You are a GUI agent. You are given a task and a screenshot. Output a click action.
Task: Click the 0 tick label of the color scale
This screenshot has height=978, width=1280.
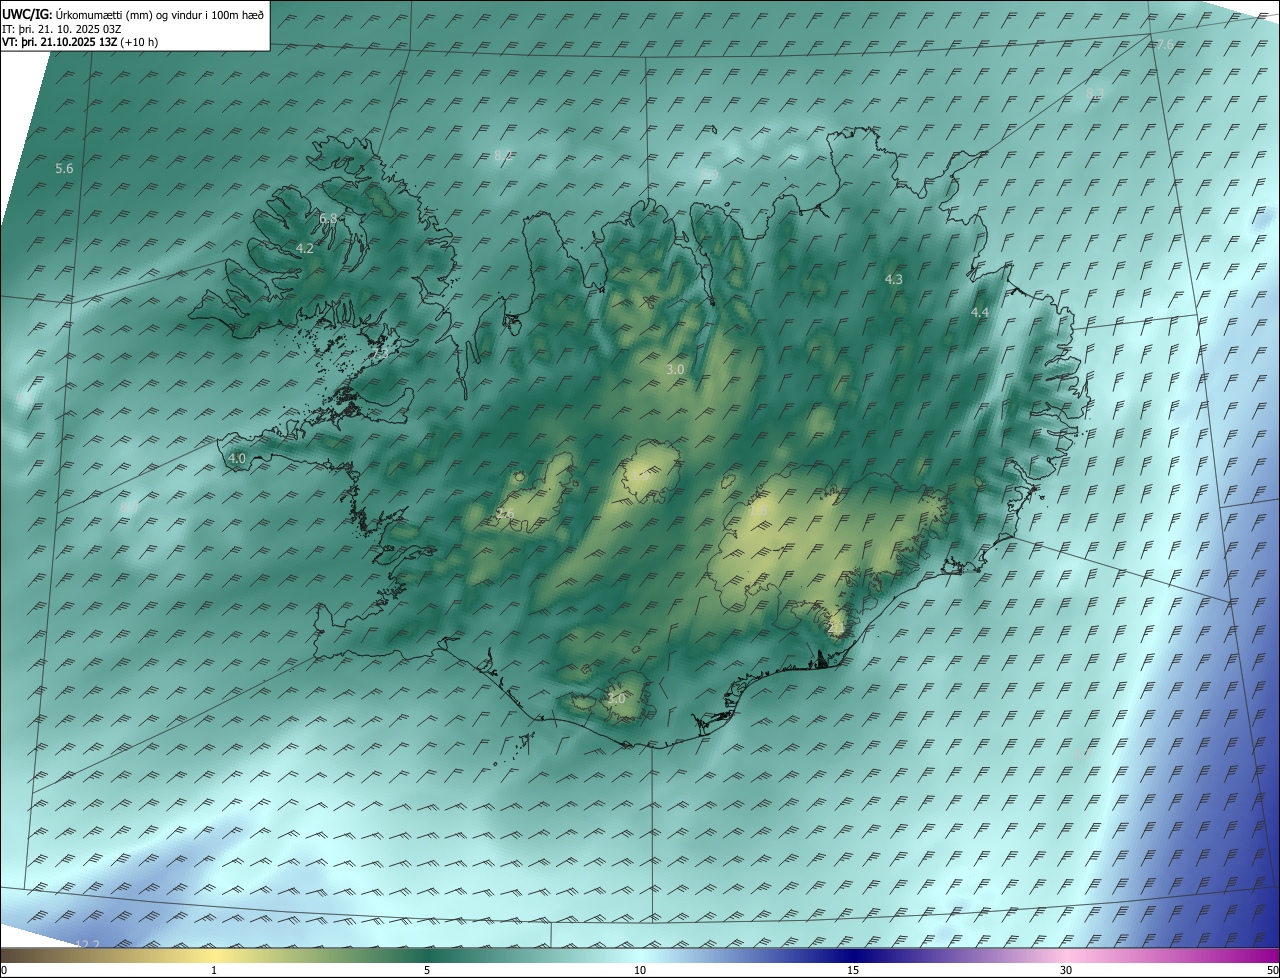coord(4,970)
